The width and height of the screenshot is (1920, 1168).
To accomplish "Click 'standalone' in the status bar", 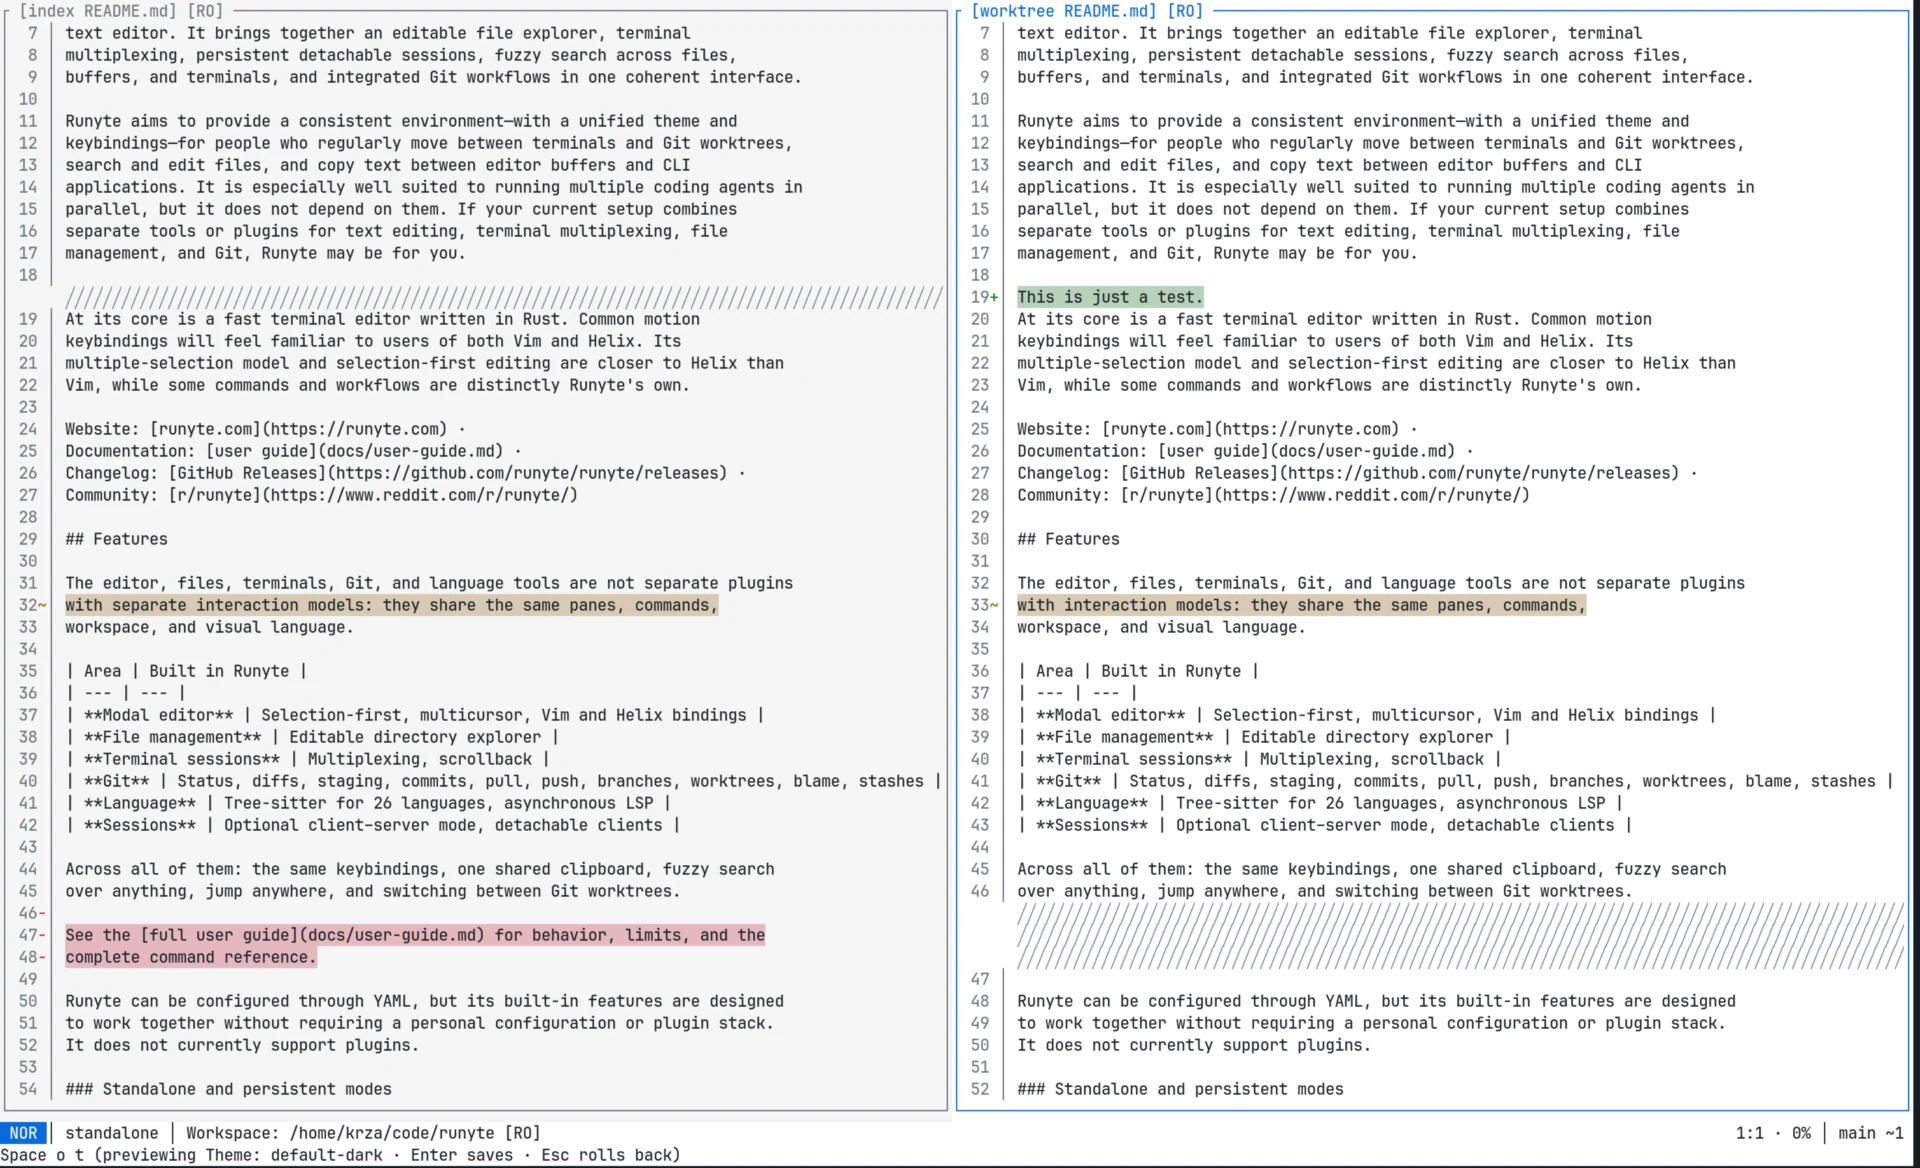I will (x=112, y=1133).
